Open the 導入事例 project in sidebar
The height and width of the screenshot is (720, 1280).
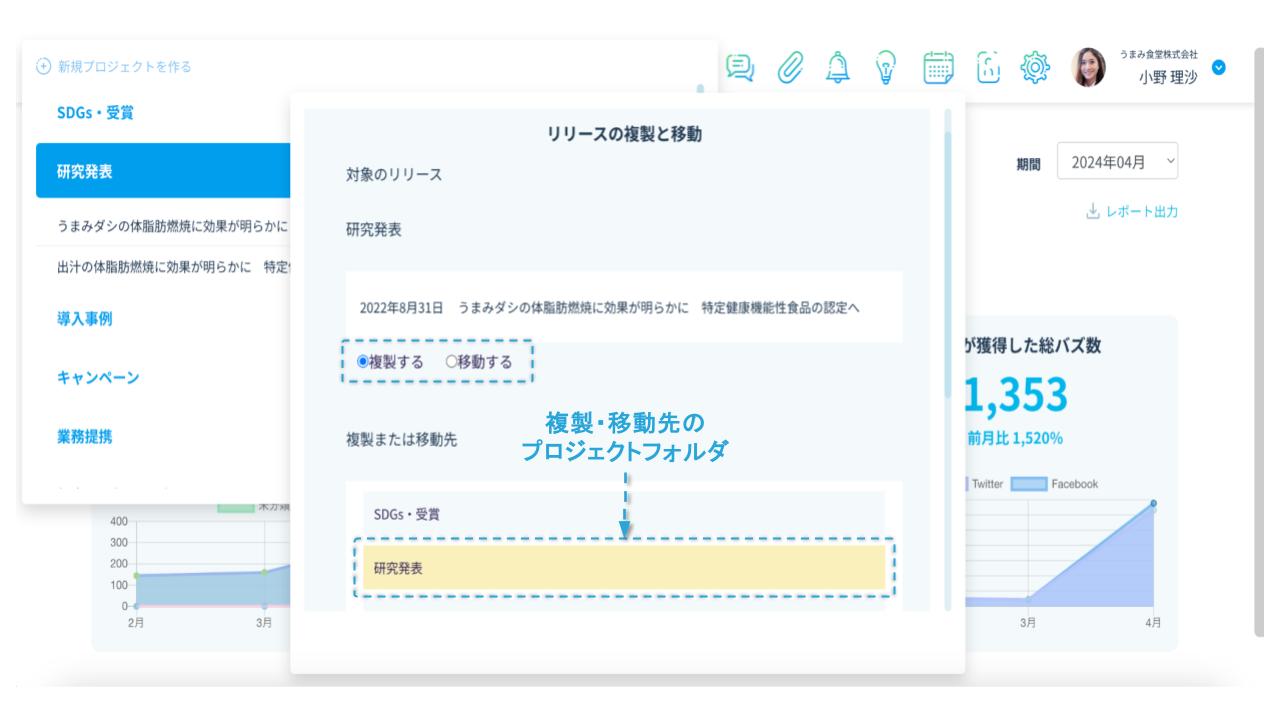84,319
